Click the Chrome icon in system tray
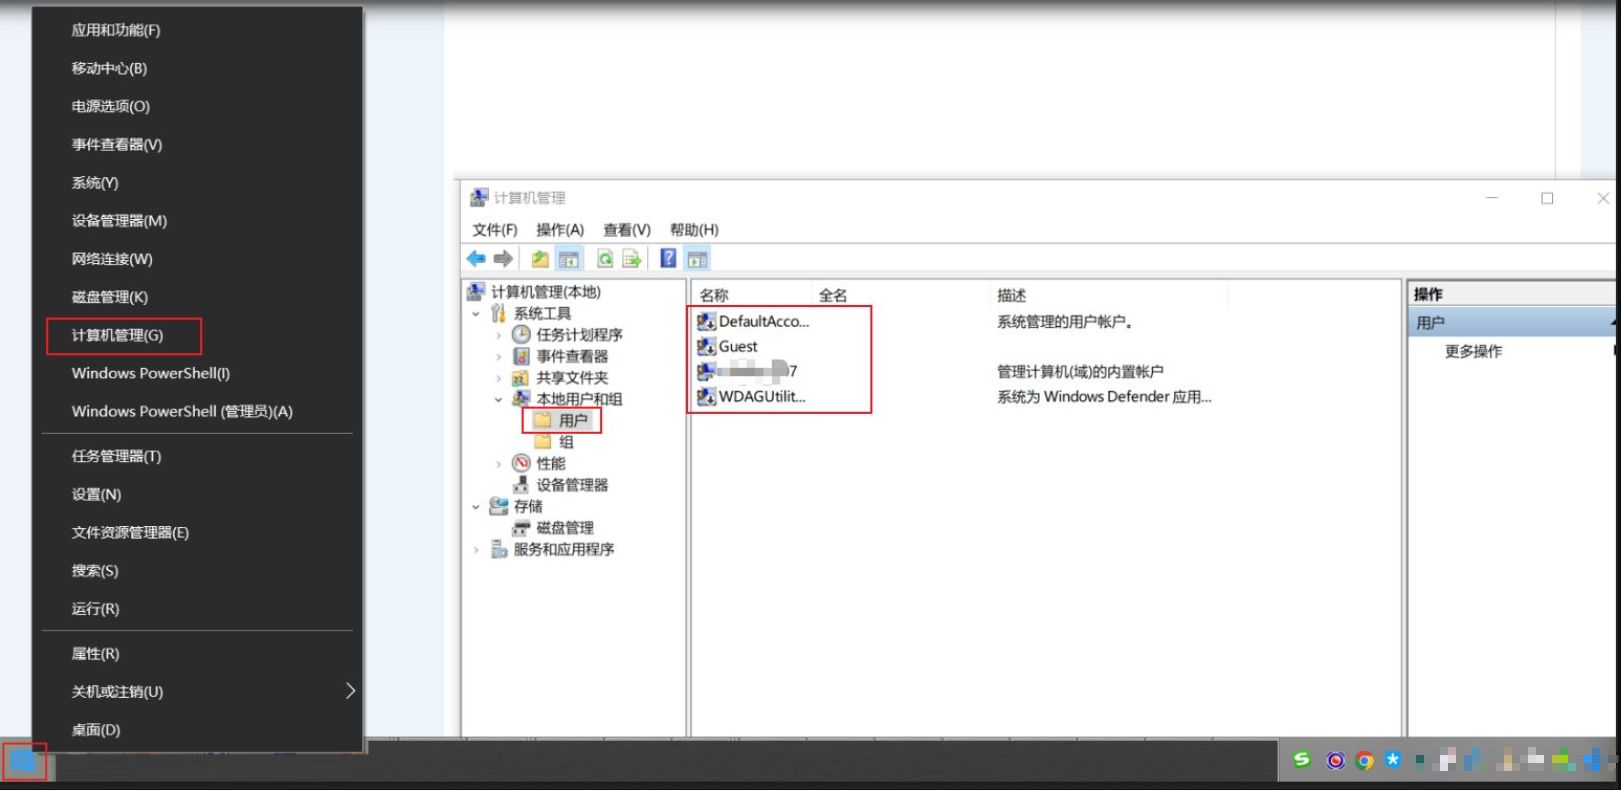 1365,761
